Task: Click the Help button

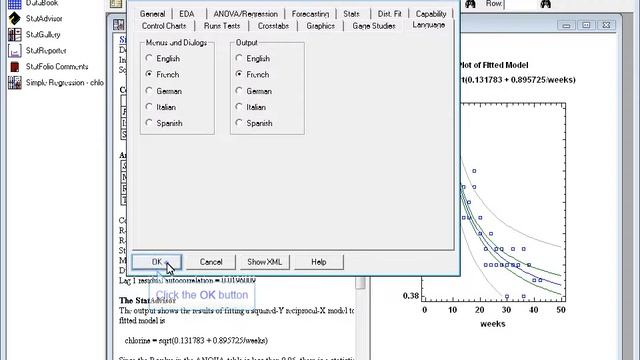Action: pyautogui.click(x=319, y=262)
